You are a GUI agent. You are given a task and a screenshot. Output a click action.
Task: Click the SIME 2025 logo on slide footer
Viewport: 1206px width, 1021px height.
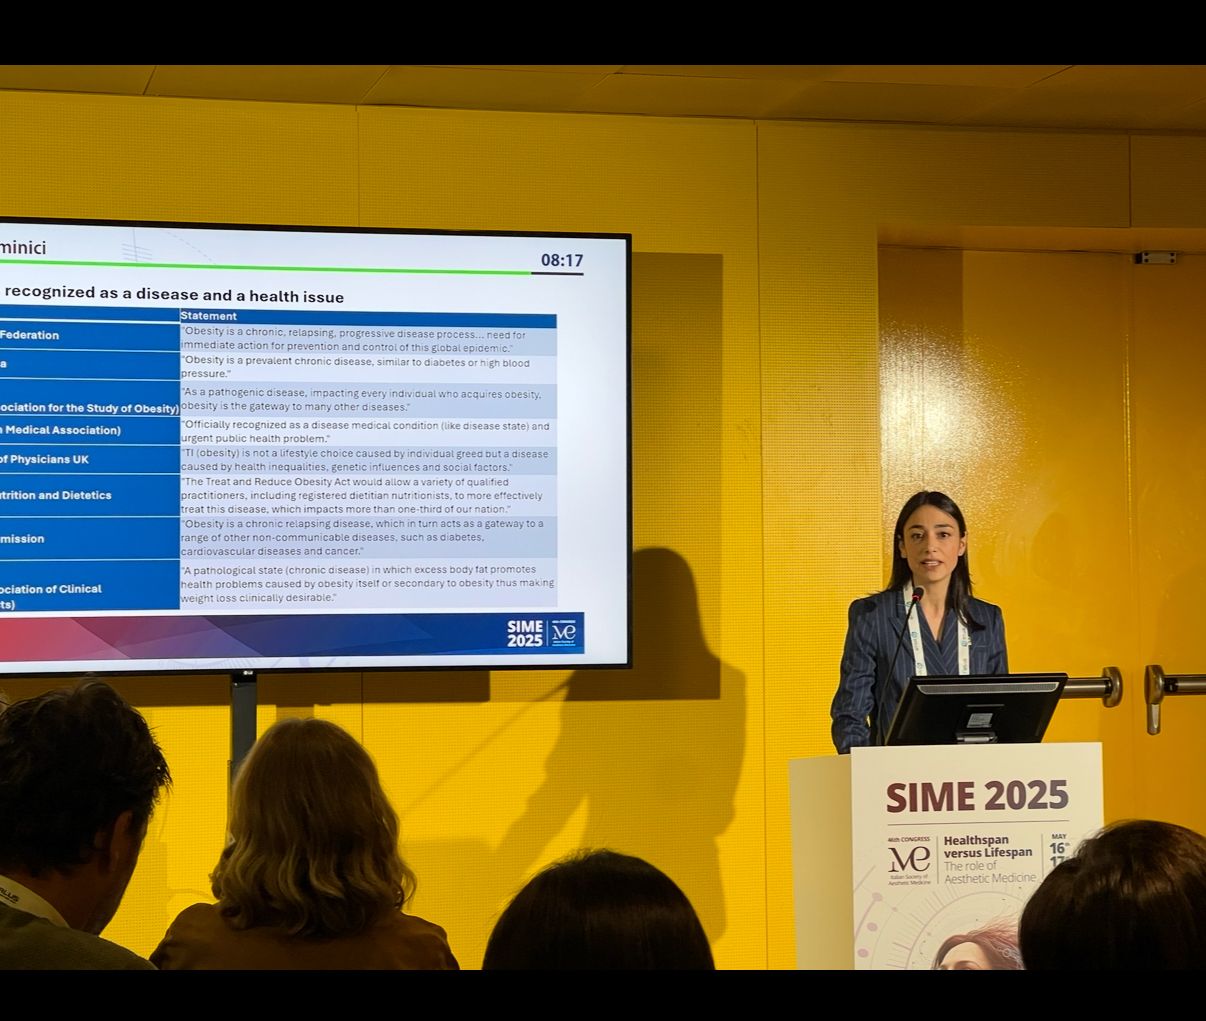click(x=525, y=633)
